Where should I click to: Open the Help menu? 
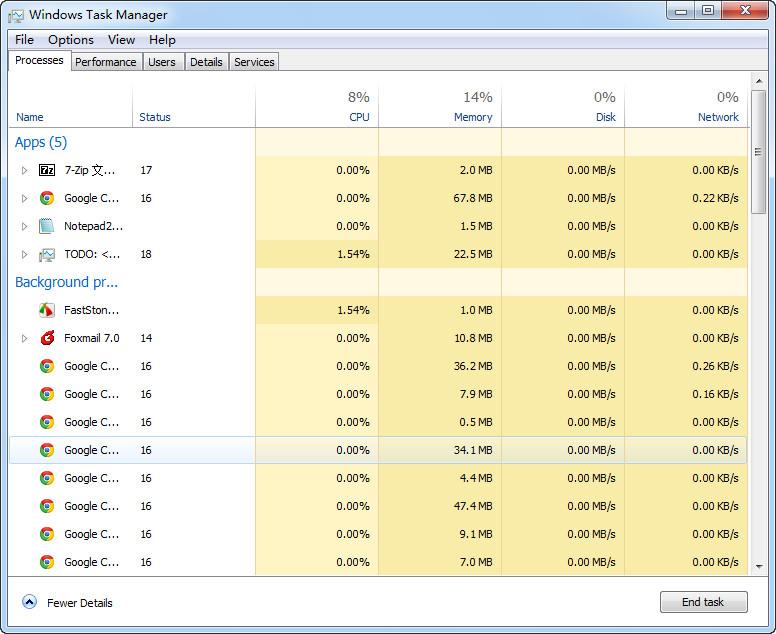tap(162, 40)
